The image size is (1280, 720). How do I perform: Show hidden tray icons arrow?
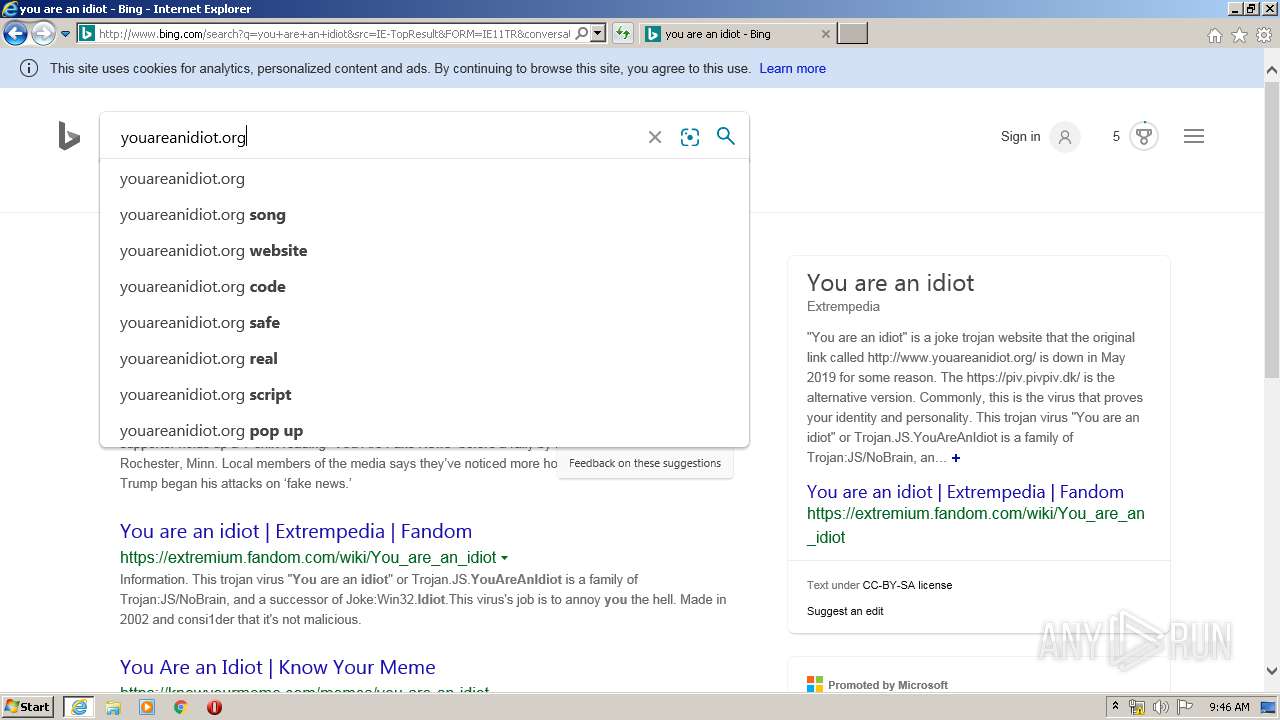click(1115, 707)
